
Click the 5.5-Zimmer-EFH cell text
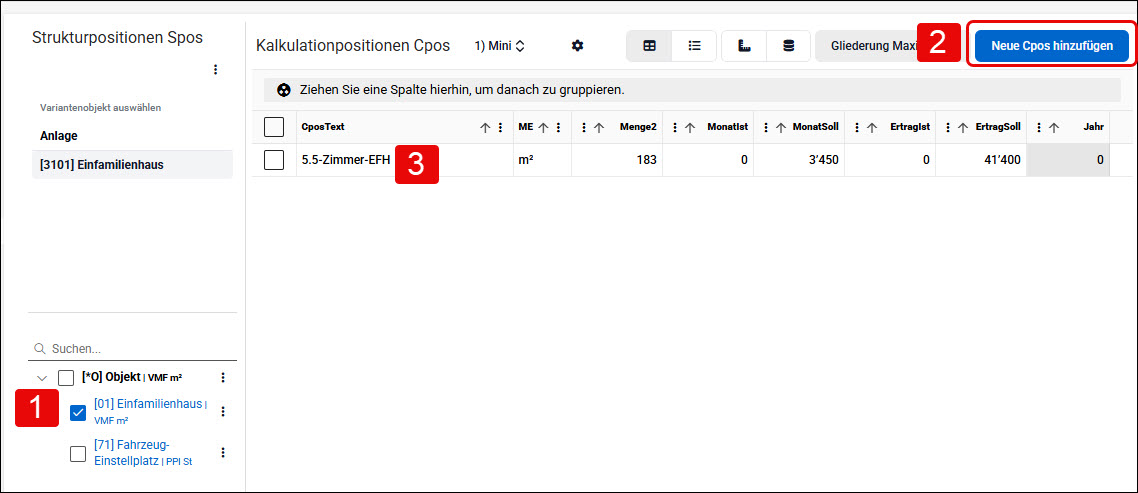coord(345,160)
